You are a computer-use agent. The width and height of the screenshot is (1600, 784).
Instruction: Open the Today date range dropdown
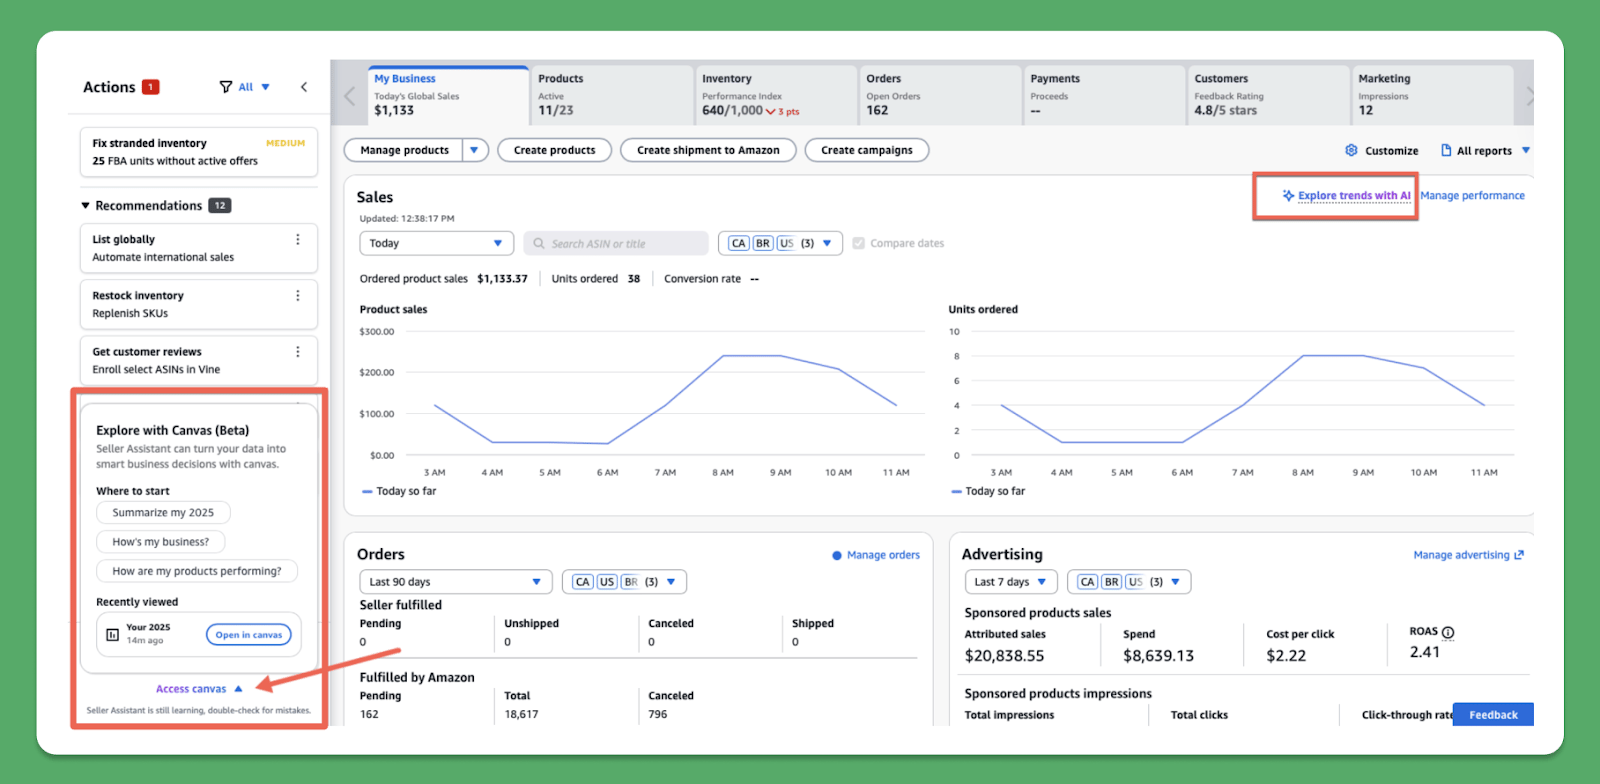pos(436,243)
